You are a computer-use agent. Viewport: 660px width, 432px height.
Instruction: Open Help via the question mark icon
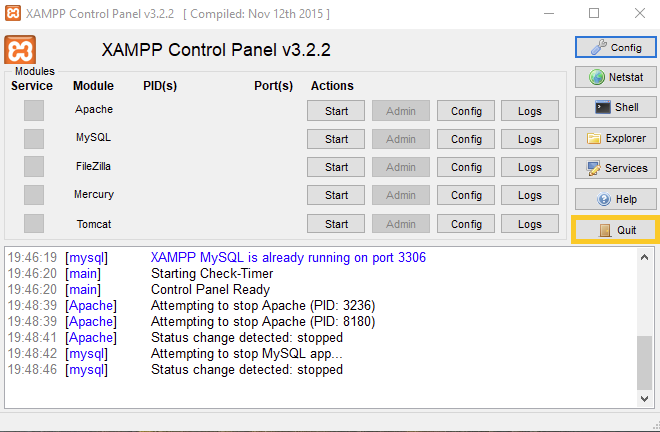604,199
